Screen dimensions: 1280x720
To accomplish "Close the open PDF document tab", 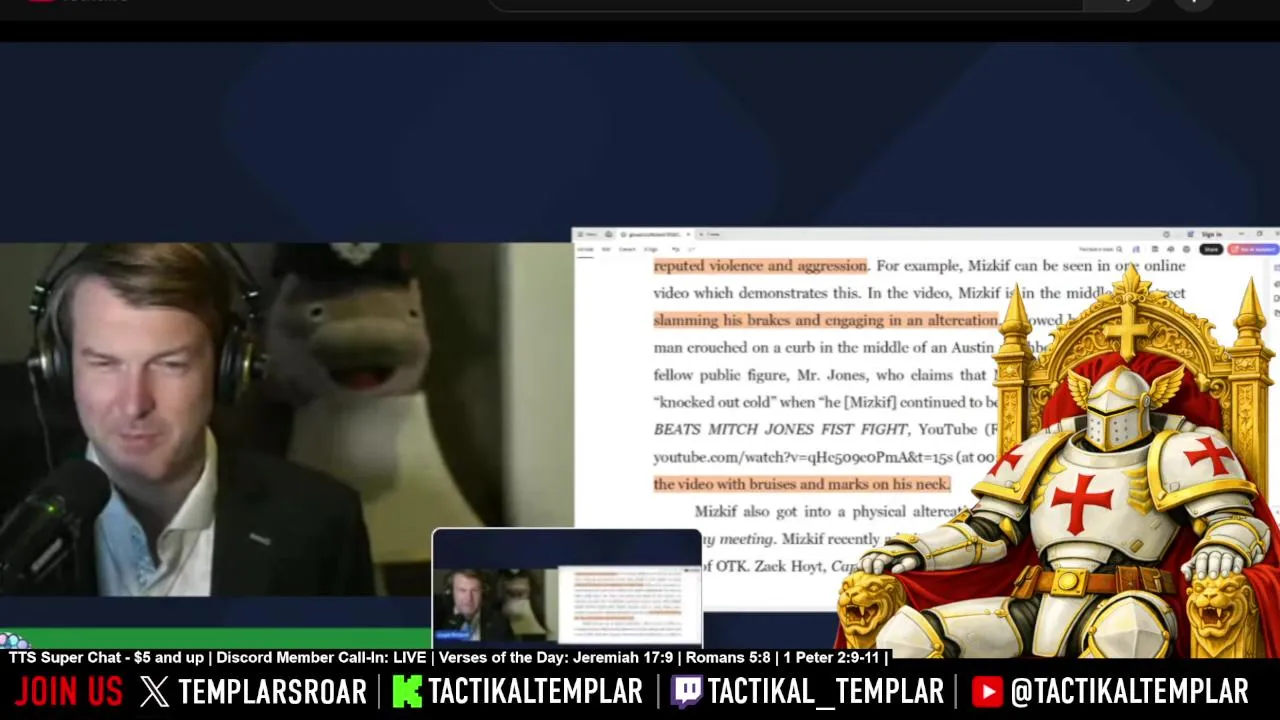I will [688, 234].
